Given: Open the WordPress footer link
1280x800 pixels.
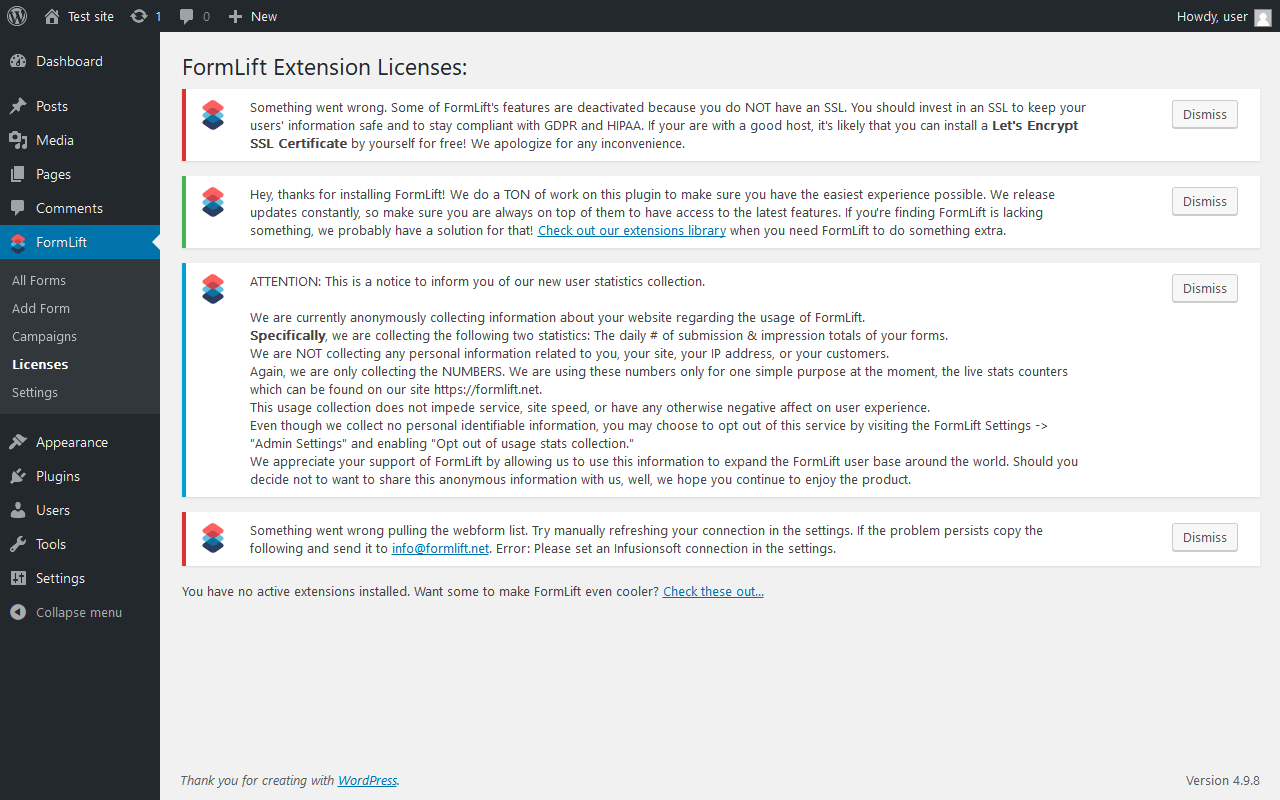Looking at the screenshot, I should (x=367, y=780).
